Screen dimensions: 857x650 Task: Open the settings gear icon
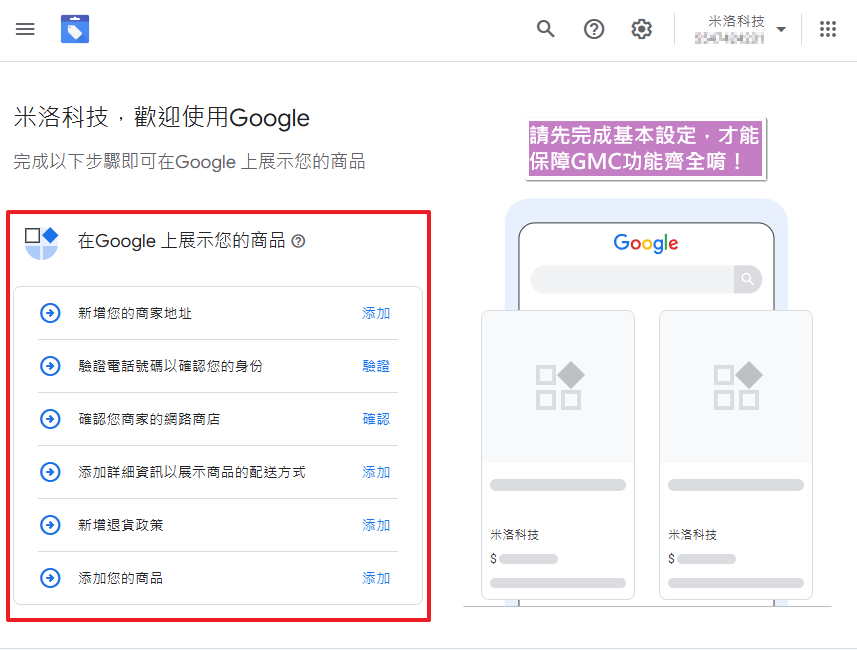642,29
